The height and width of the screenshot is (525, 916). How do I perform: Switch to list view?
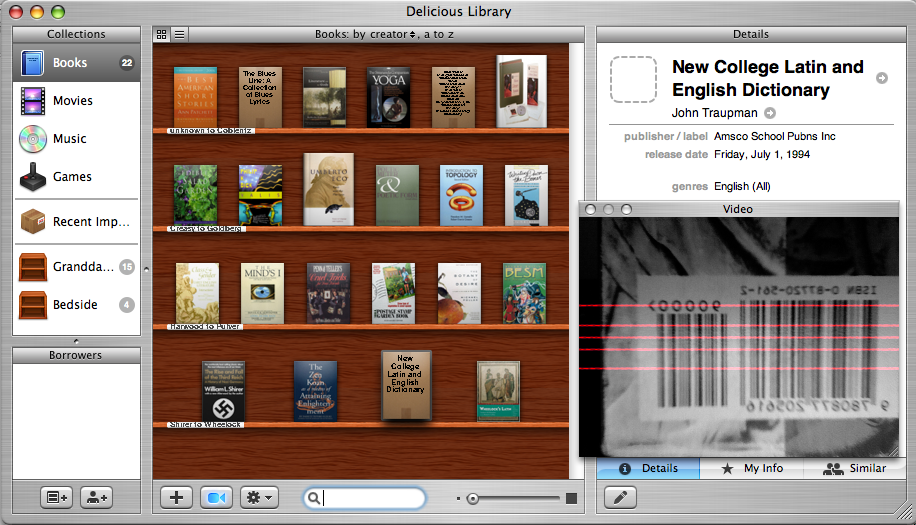point(179,34)
